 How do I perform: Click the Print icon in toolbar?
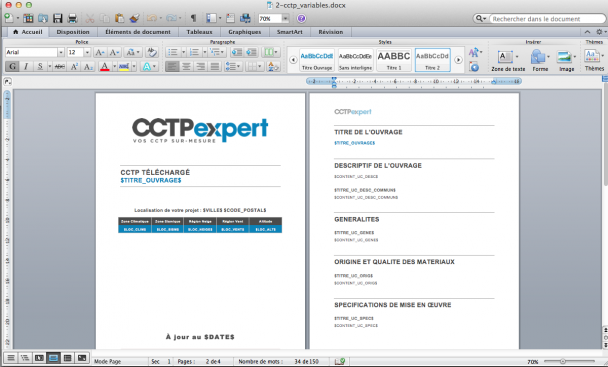click(x=73, y=18)
